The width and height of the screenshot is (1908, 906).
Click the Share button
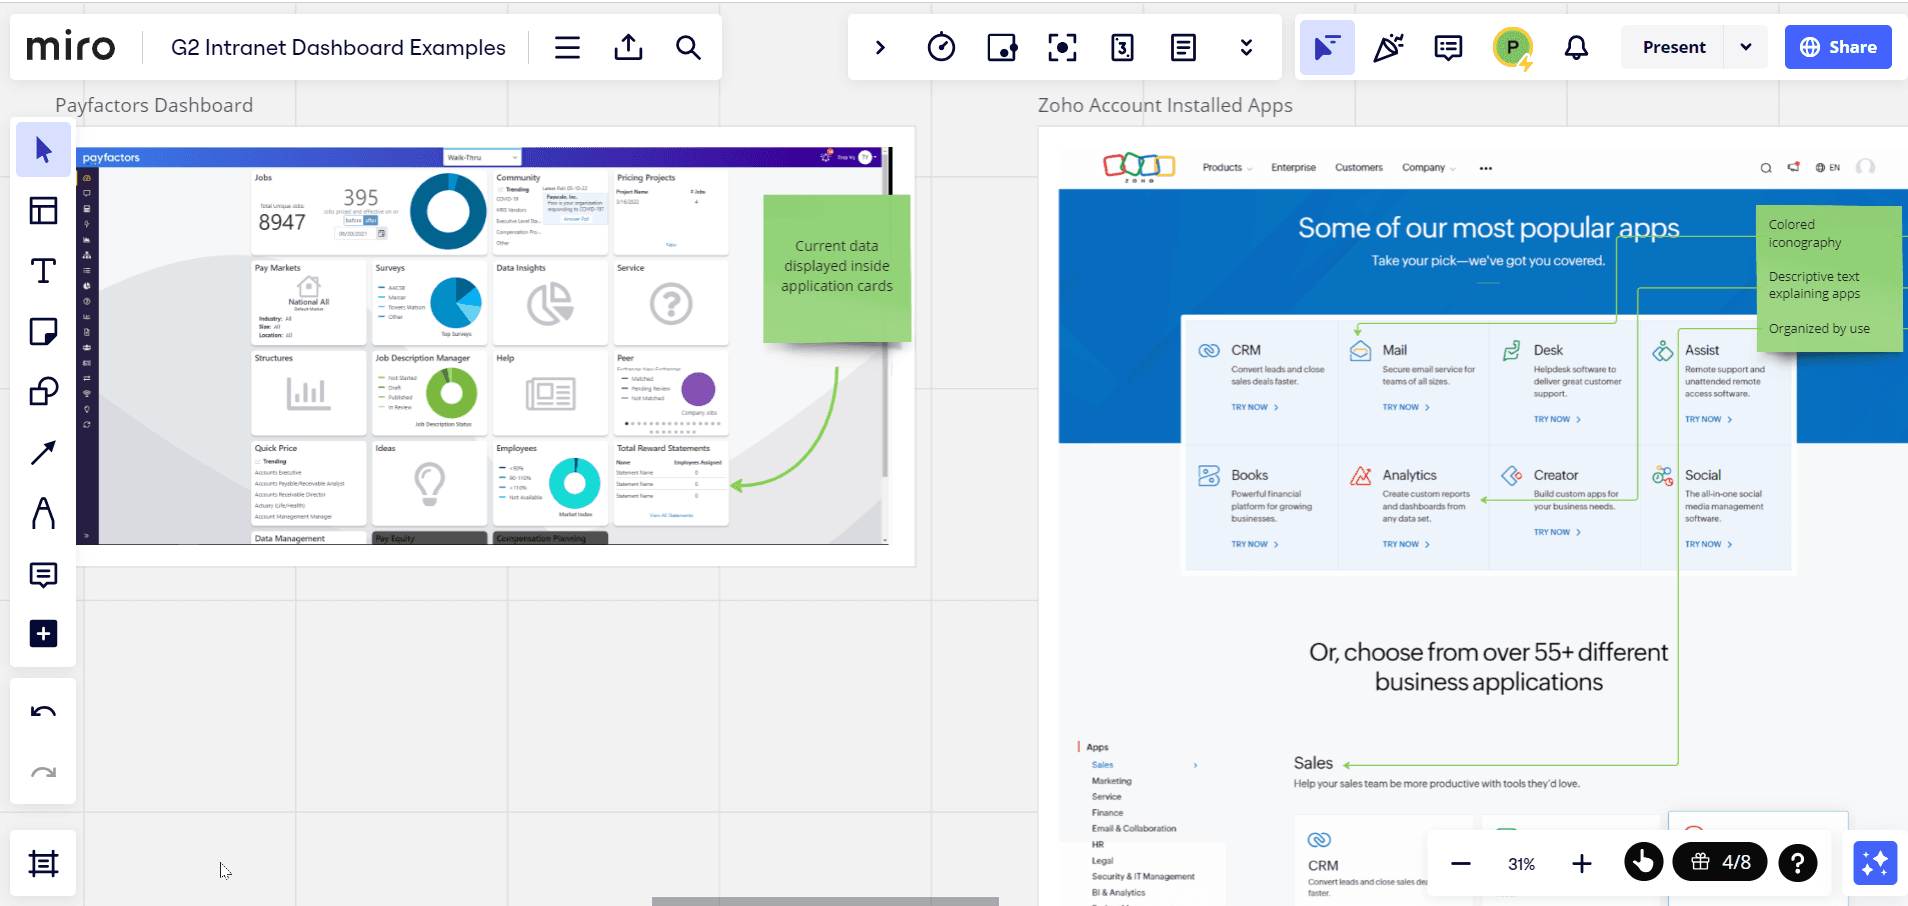click(x=1838, y=47)
